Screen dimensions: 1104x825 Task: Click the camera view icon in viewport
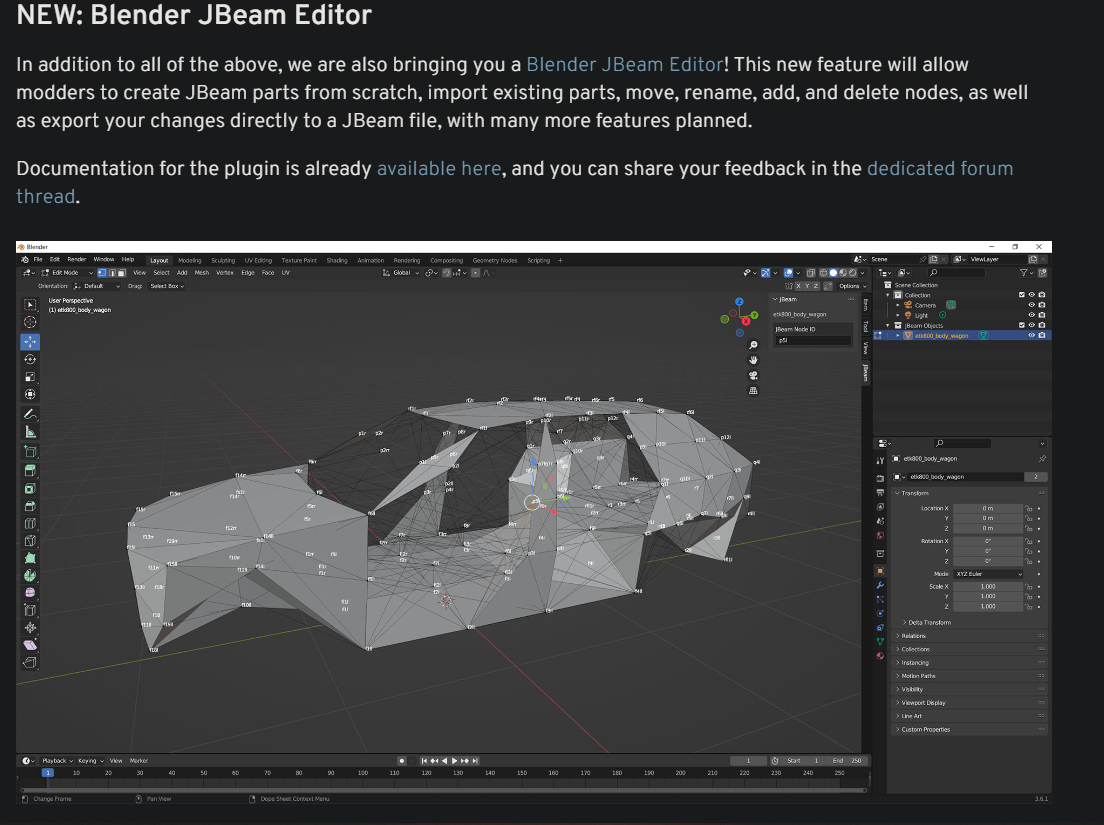pos(753,375)
